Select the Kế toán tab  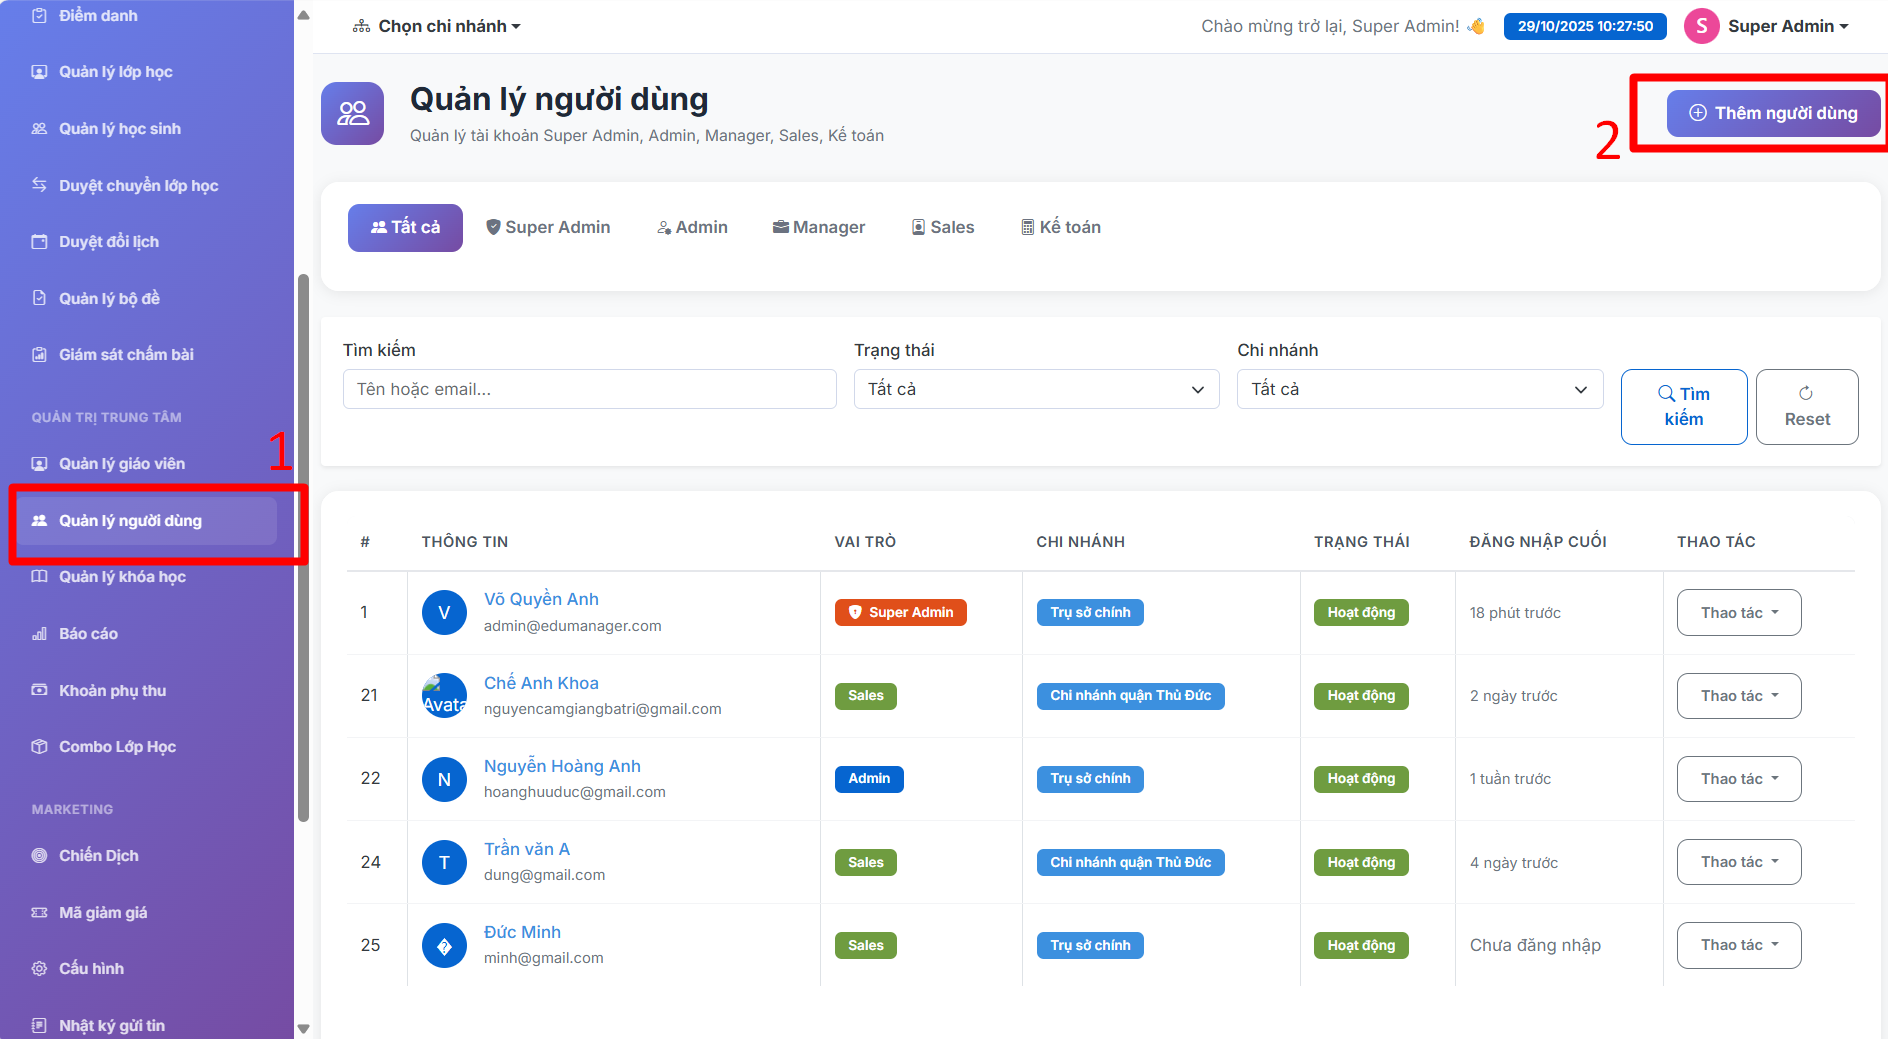coord(1060,228)
